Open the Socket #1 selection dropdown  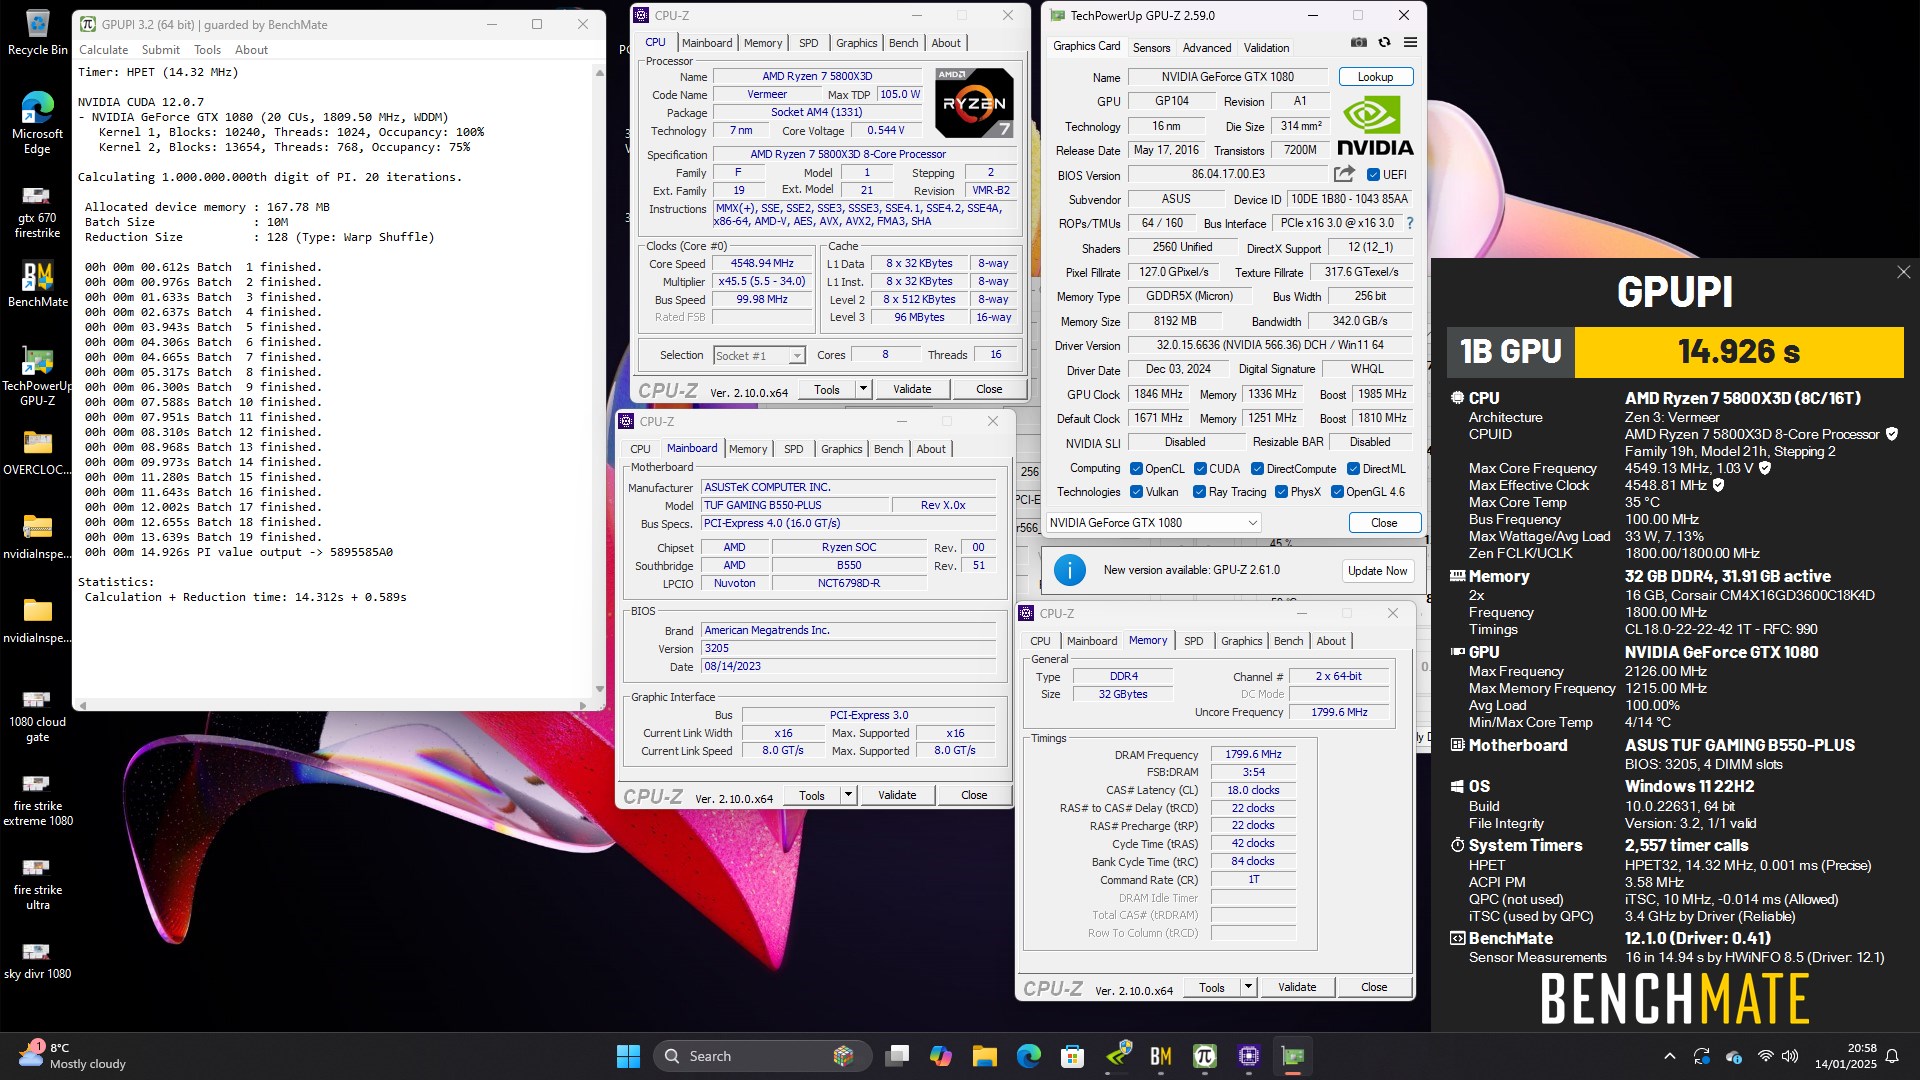click(x=759, y=356)
